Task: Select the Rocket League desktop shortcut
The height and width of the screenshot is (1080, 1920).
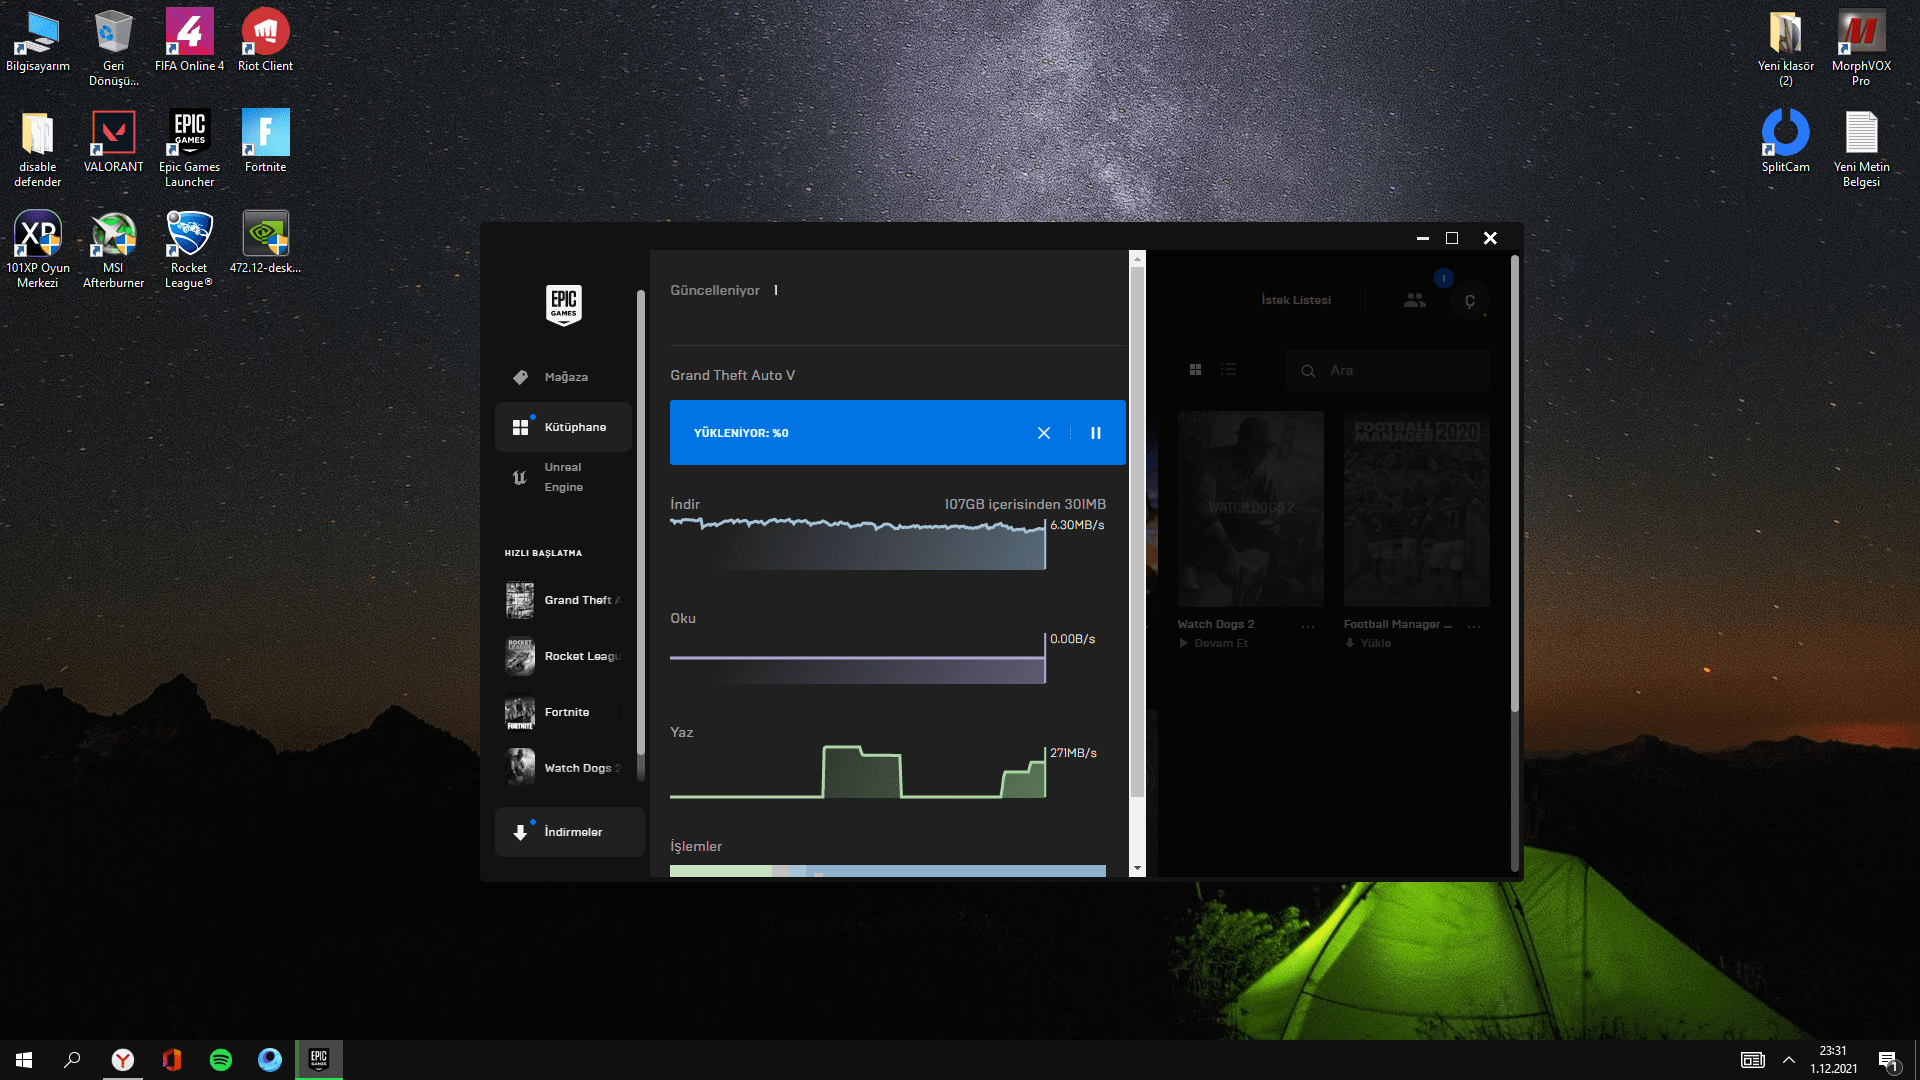Action: point(190,250)
